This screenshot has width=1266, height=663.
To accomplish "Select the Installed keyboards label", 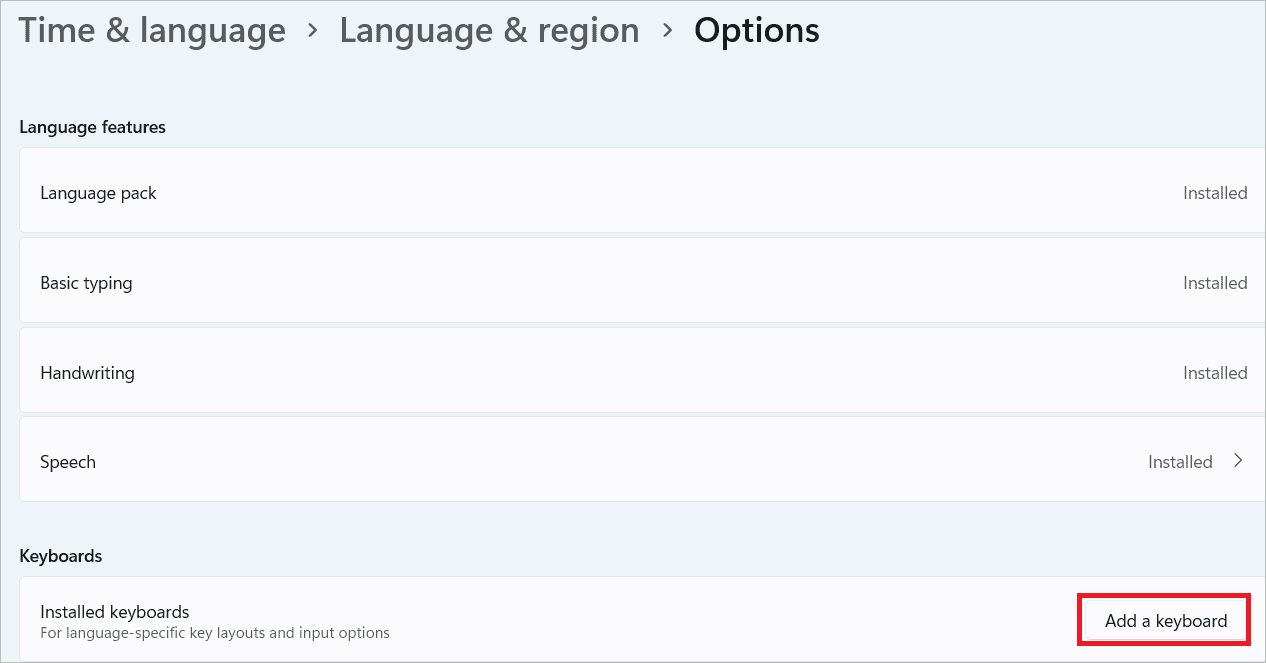I will (x=114, y=612).
